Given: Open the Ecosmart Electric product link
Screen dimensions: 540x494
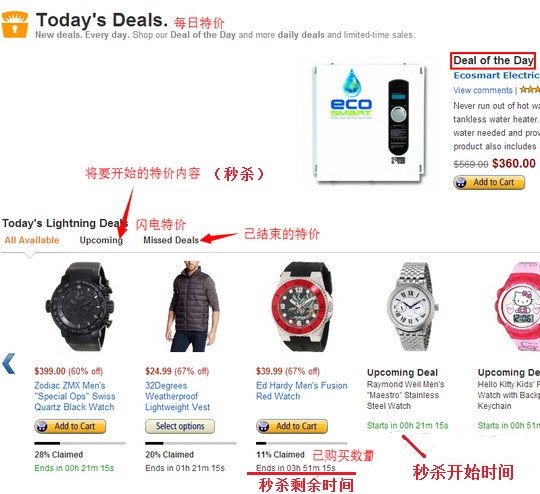Looking at the screenshot, I should (x=497, y=75).
